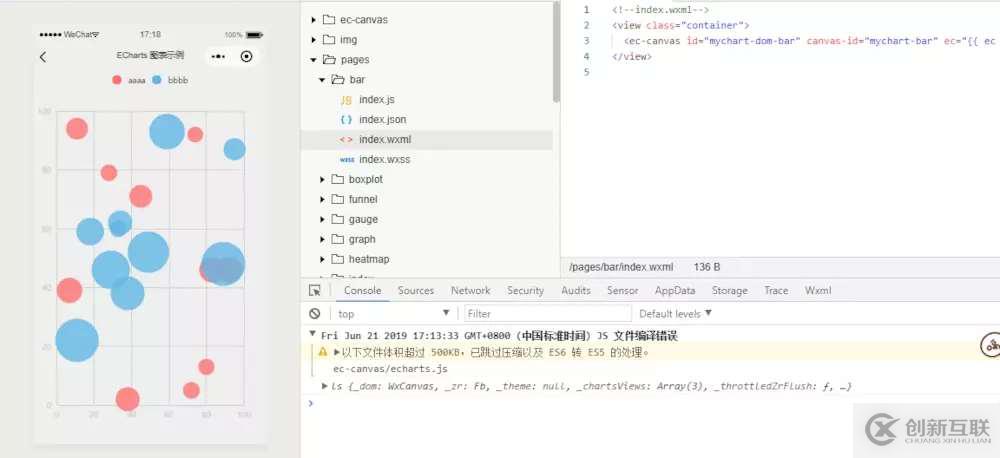Switch to the Sources tab
Image resolution: width=1000 pixels, height=458 pixels.
click(416, 290)
